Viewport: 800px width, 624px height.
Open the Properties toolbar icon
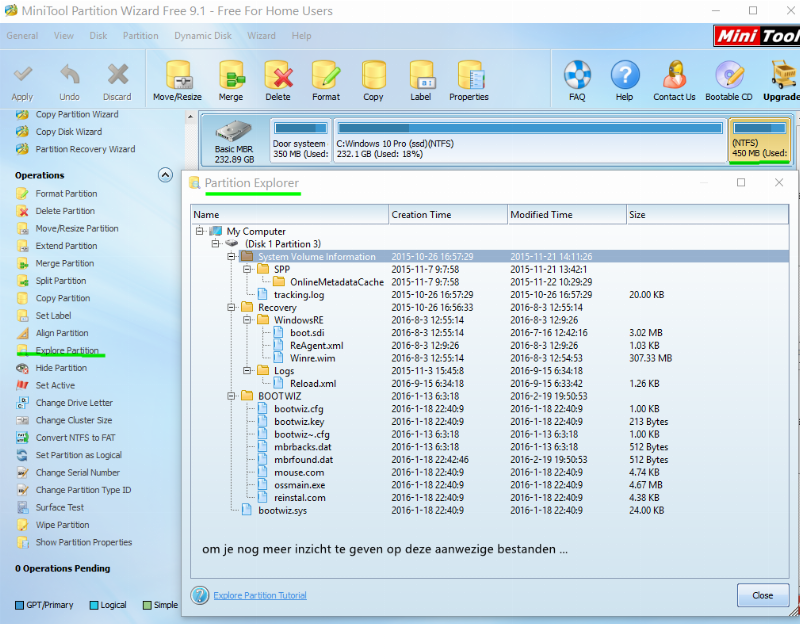(469, 75)
